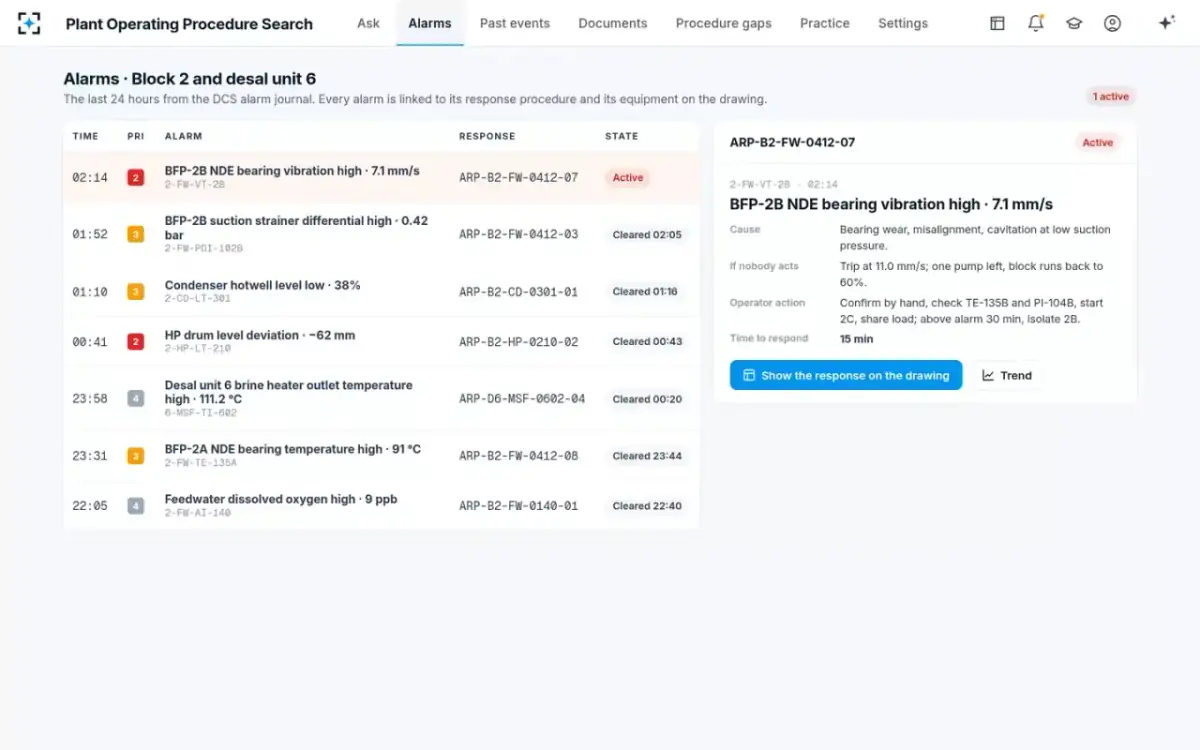The height and width of the screenshot is (750, 1200).
Task: Click priority 2 badge for HP drum level alarm
Action: (x=135, y=342)
